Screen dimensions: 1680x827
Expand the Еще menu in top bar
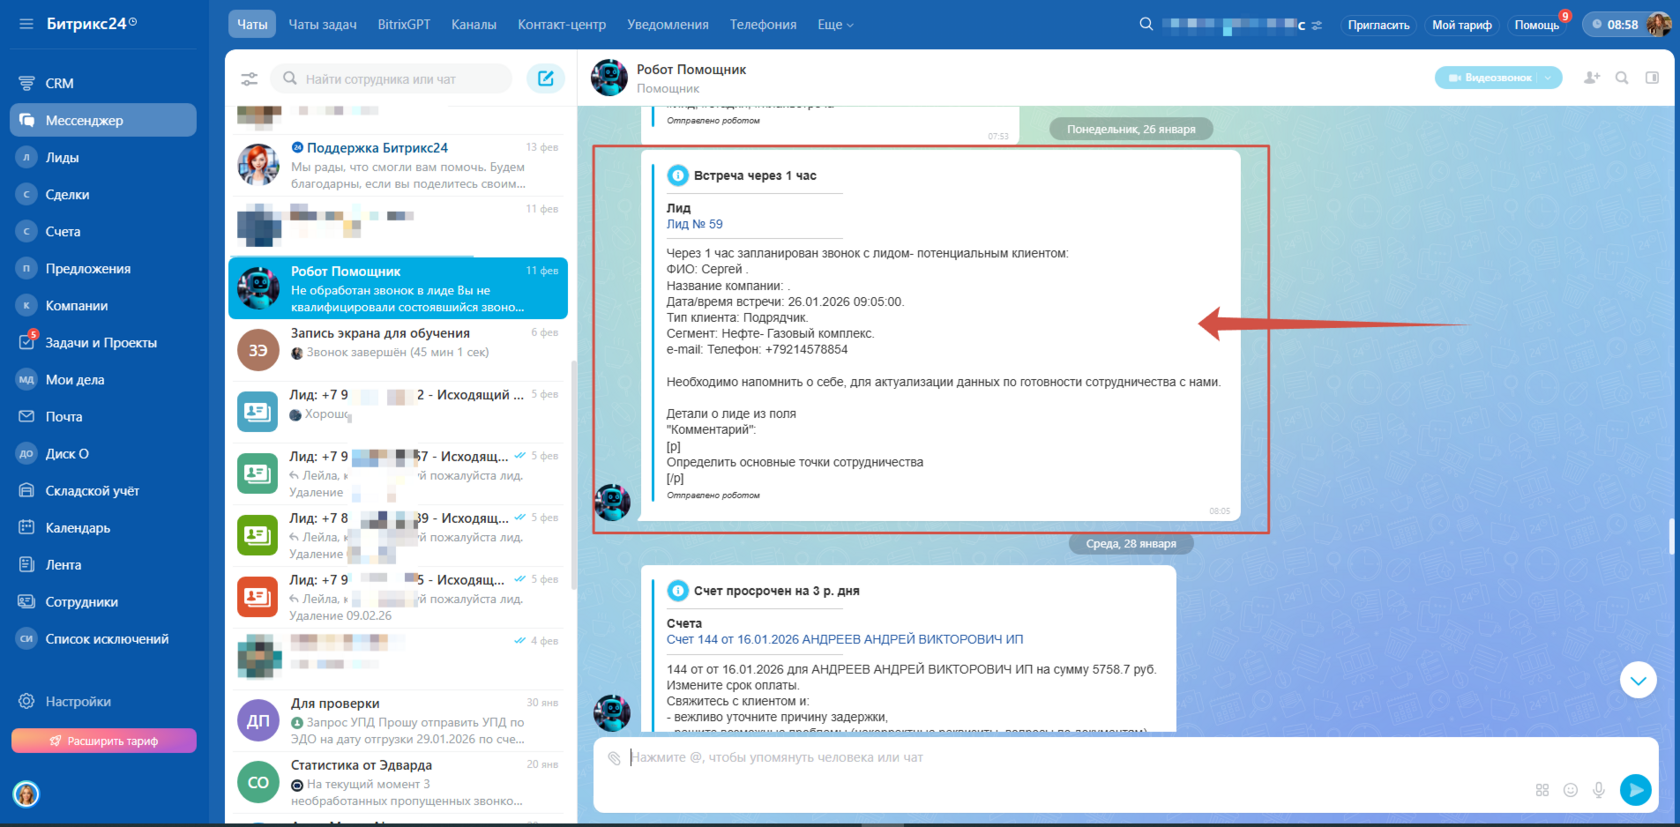pos(835,25)
